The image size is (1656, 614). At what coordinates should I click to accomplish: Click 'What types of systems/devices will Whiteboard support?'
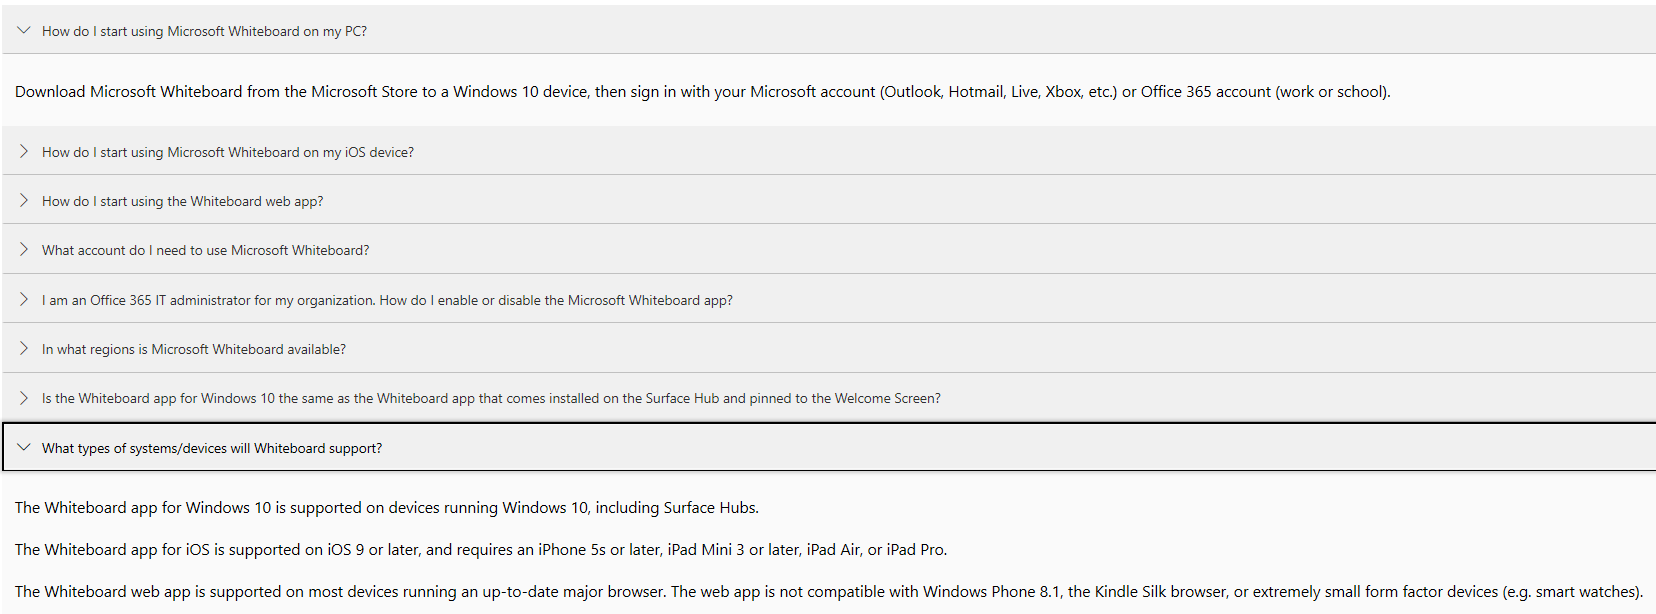tap(212, 448)
